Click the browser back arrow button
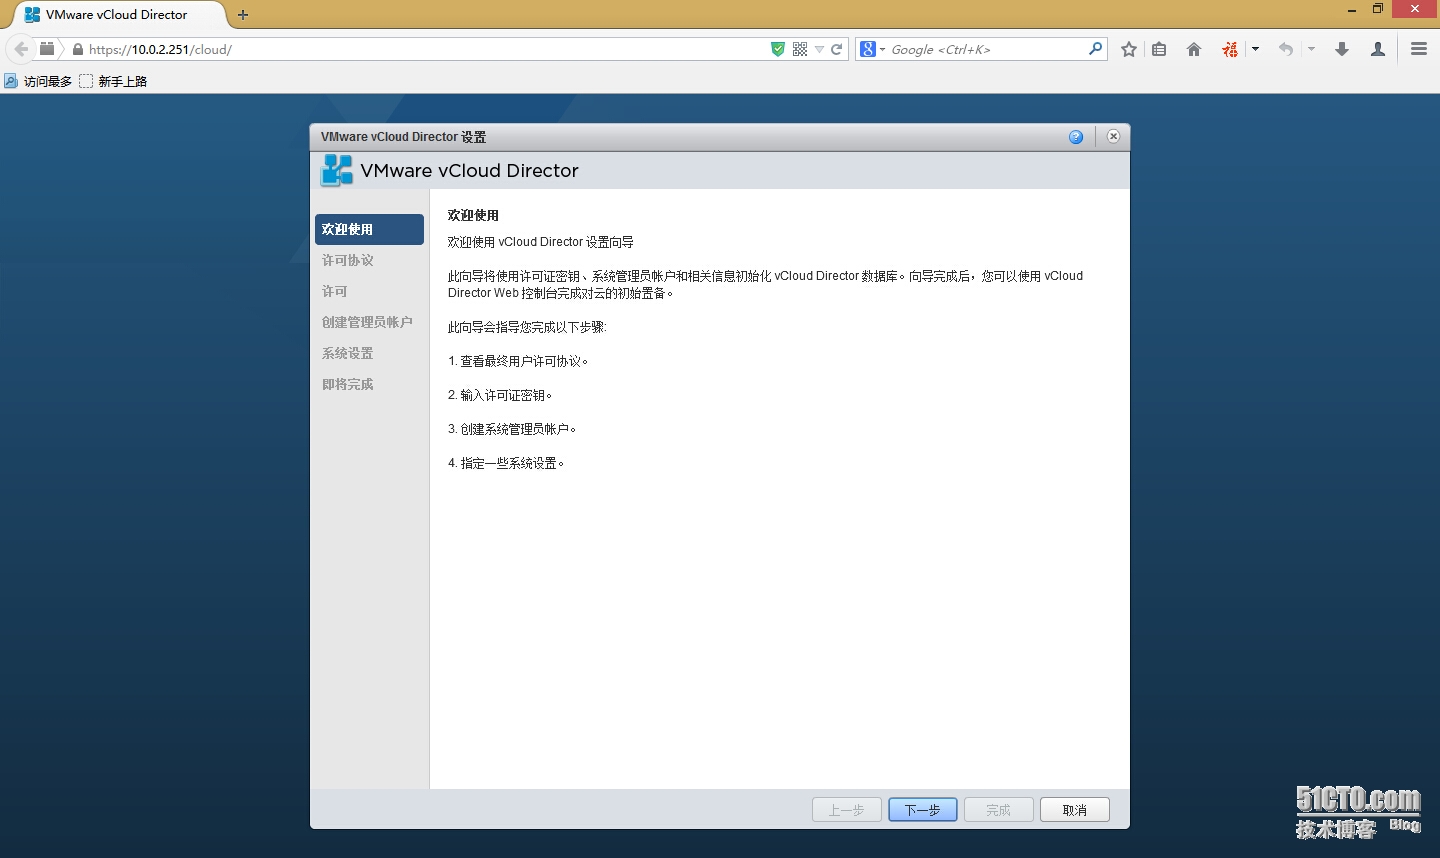The height and width of the screenshot is (858, 1440). click(21, 49)
